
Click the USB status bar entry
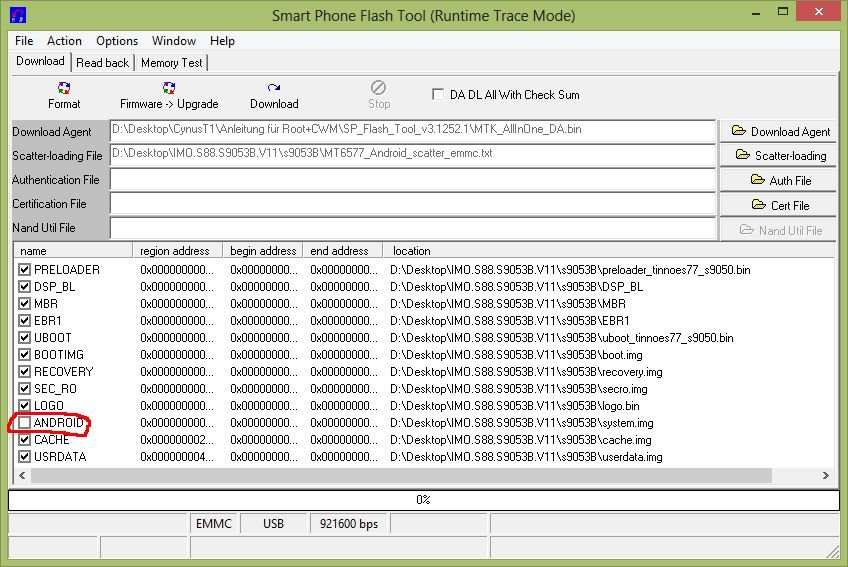click(x=274, y=524)
